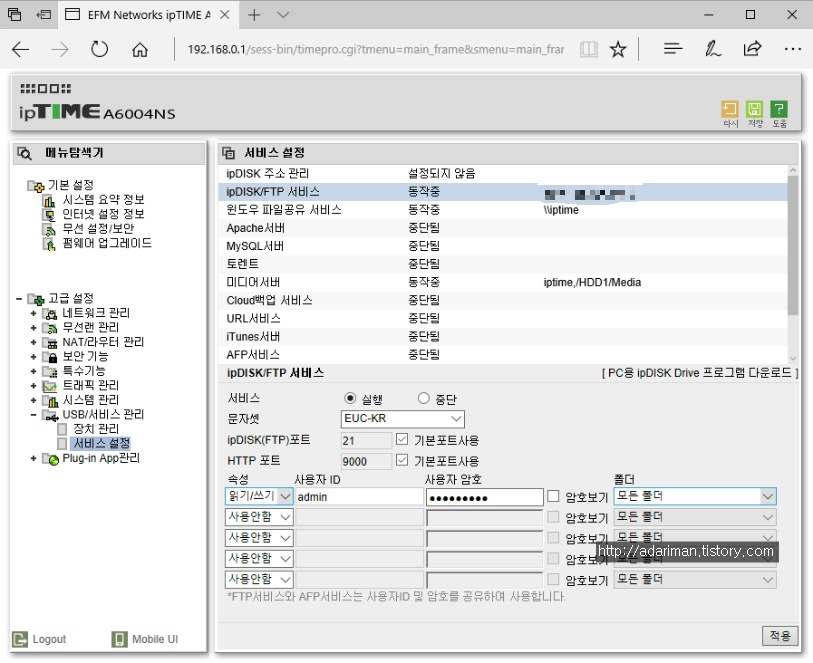The image size is (813, 663).
Task: Click the browser address bar URL
Action: (375, 49)
